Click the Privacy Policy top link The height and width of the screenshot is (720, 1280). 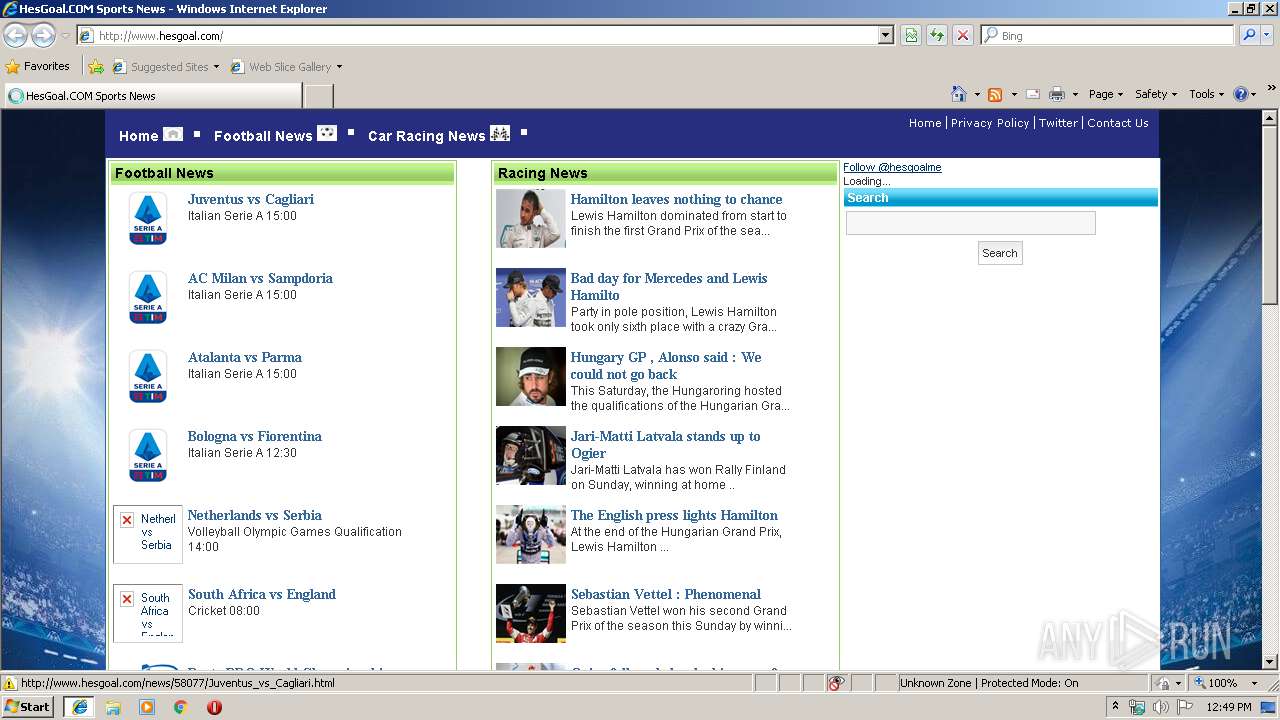coord(990,123)
